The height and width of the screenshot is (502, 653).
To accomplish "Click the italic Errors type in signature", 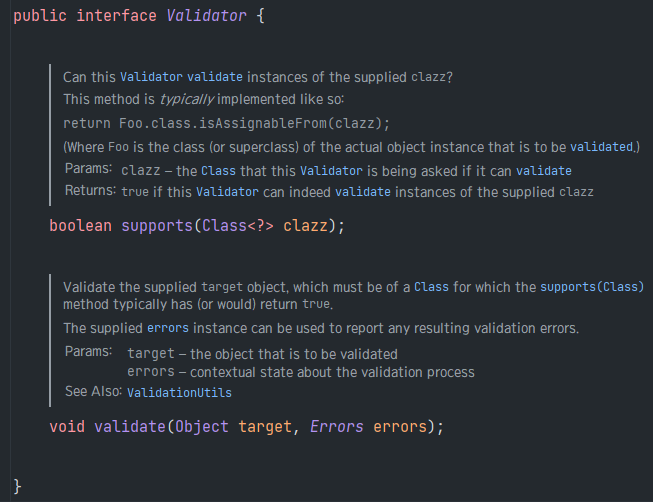I will tap(337, 427).
